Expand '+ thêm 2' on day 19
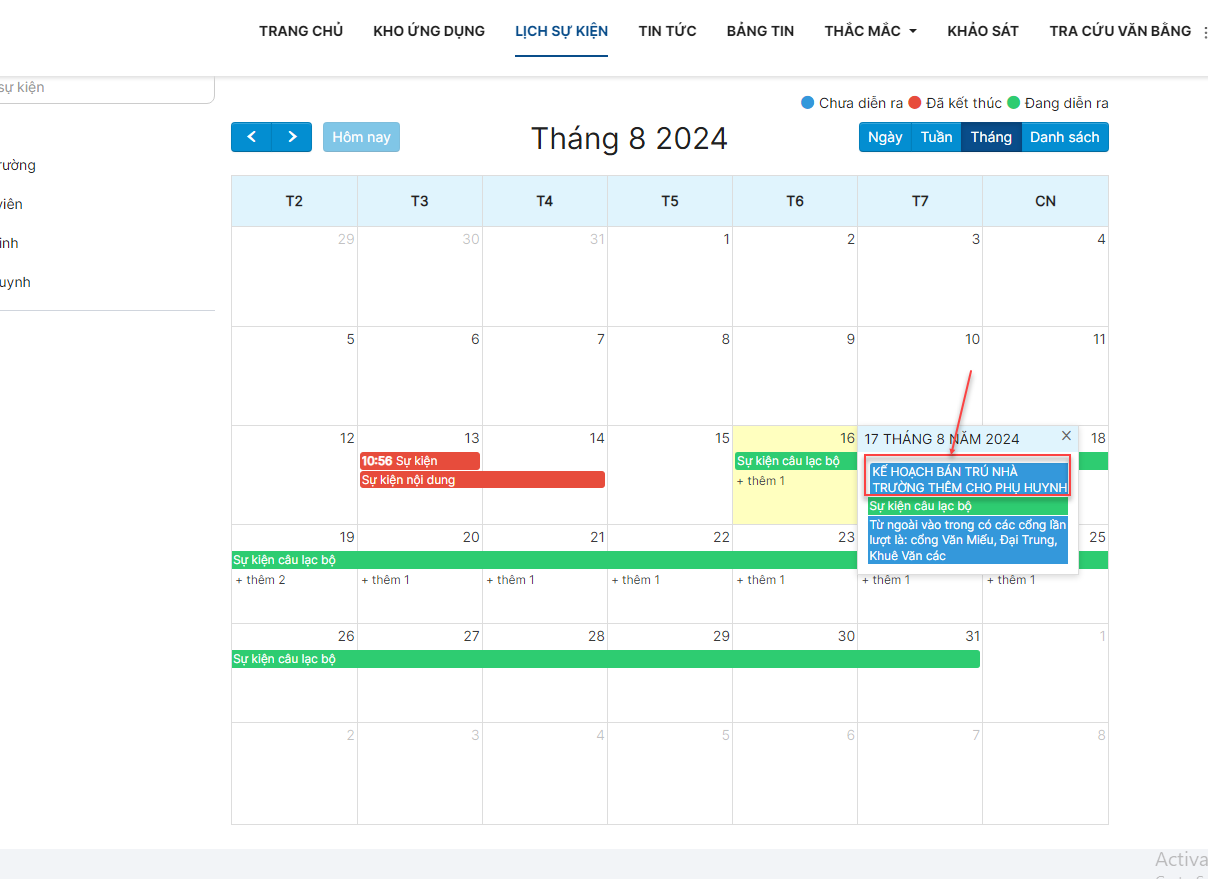 pos(260,580)
